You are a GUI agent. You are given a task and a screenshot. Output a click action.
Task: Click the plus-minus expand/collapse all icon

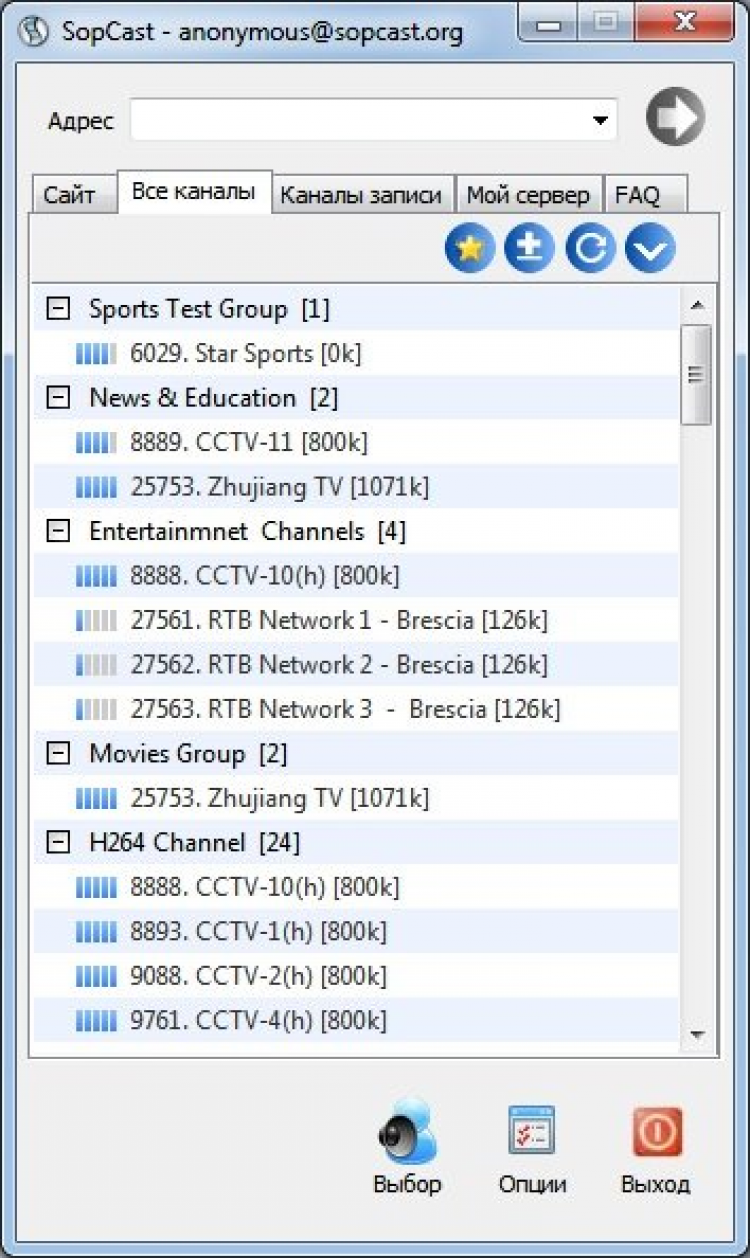[x=530, y=249]
